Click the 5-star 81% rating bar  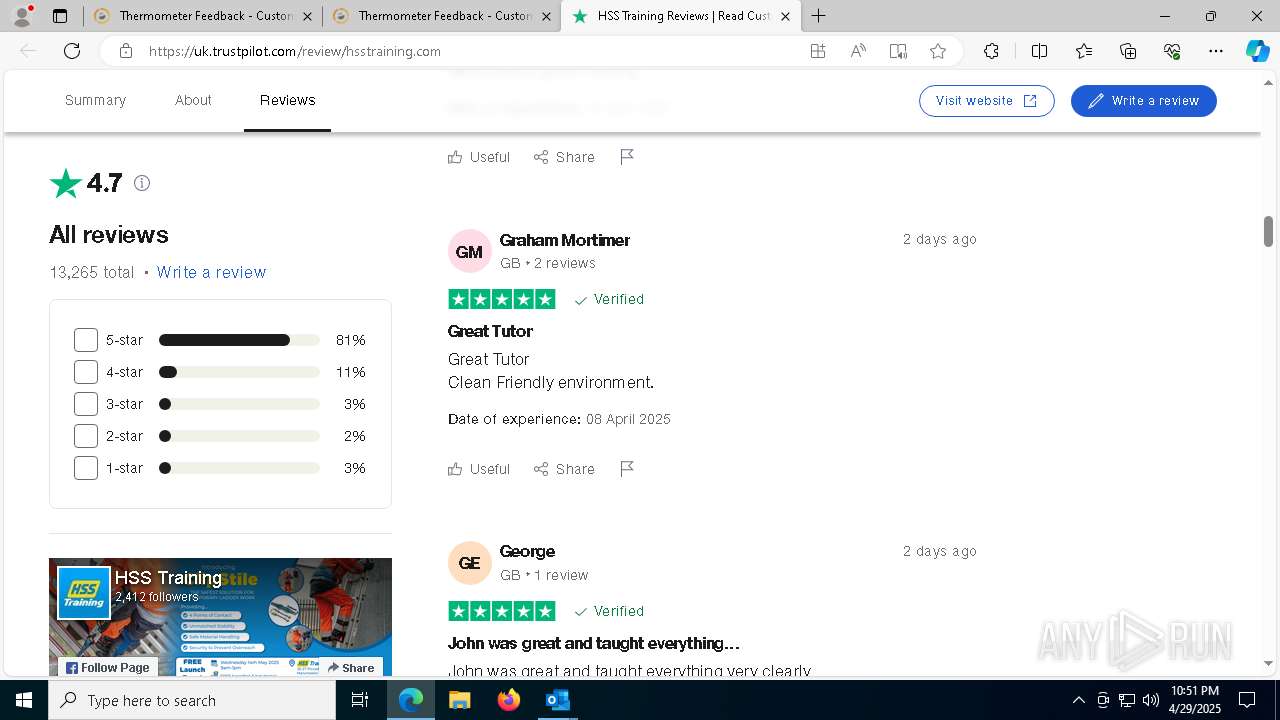click(x=239, y=340)
